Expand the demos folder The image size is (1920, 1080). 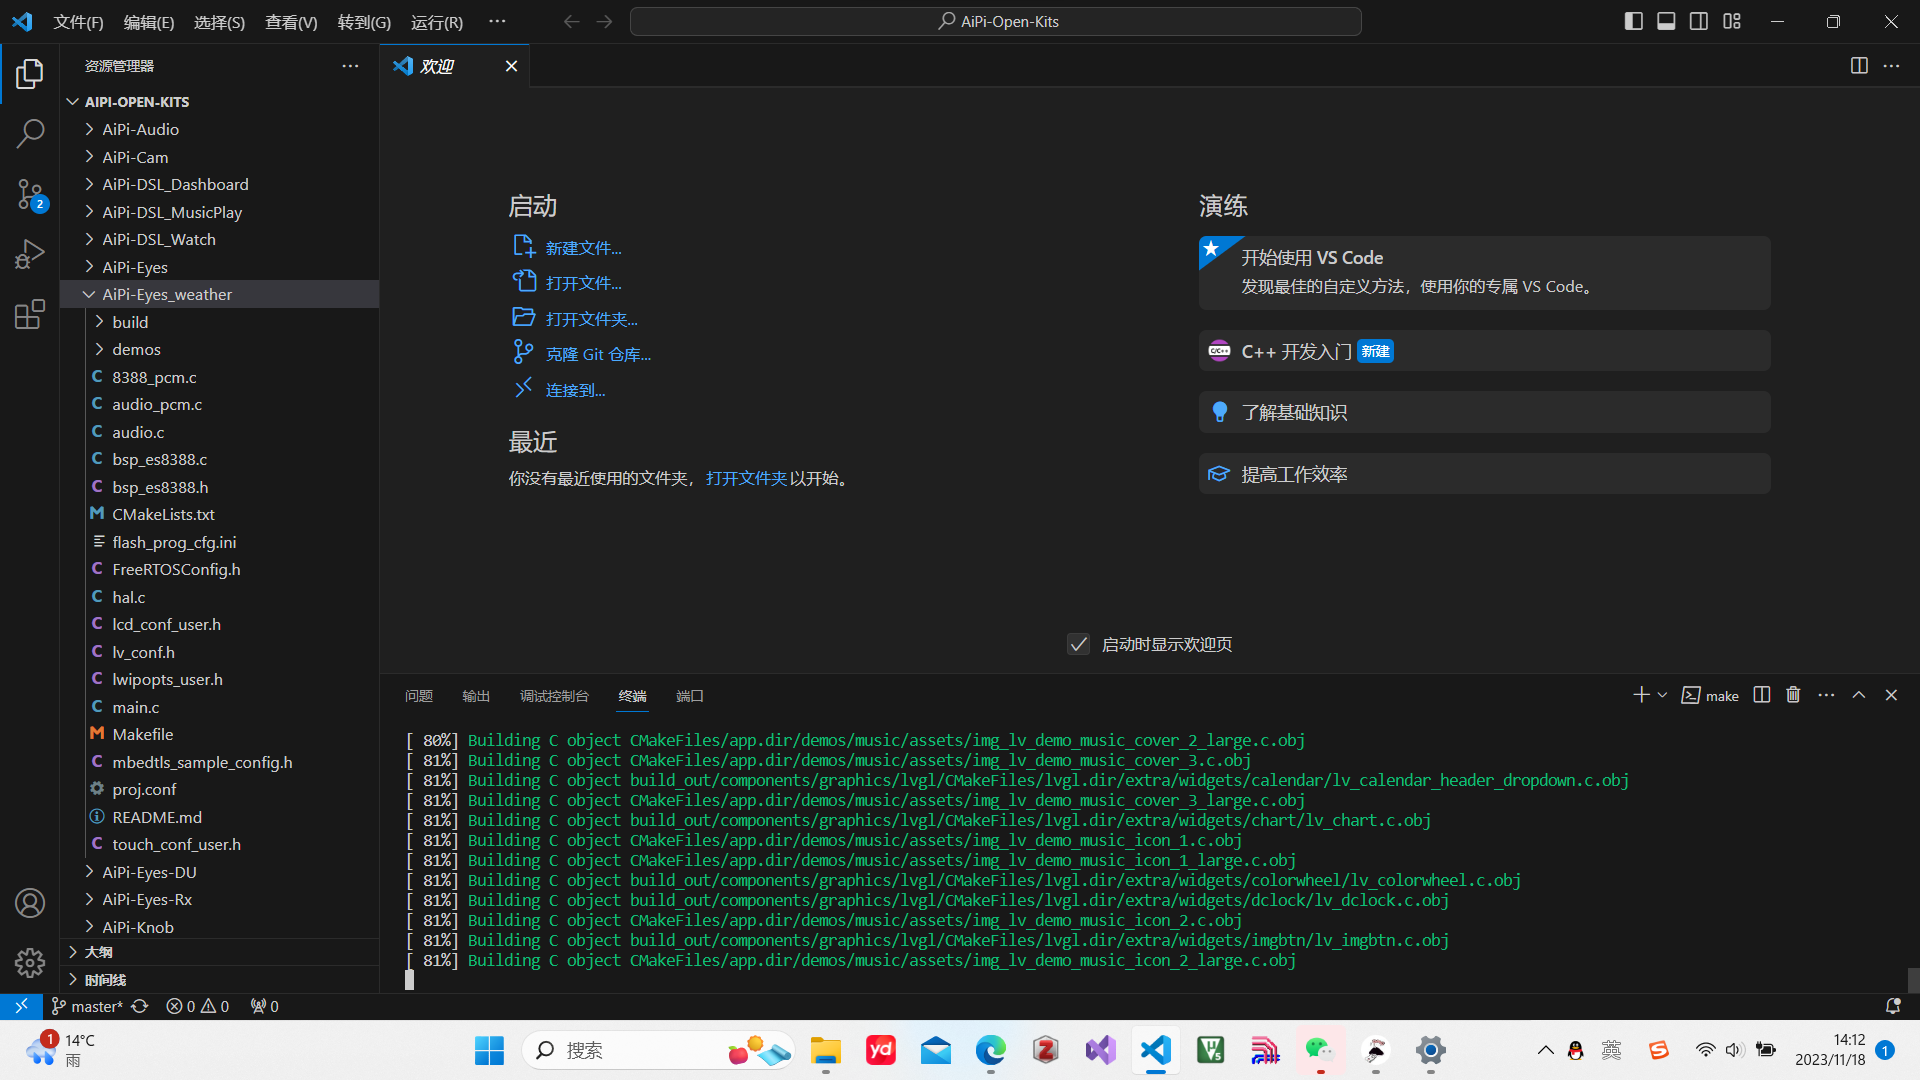(220, 349)
